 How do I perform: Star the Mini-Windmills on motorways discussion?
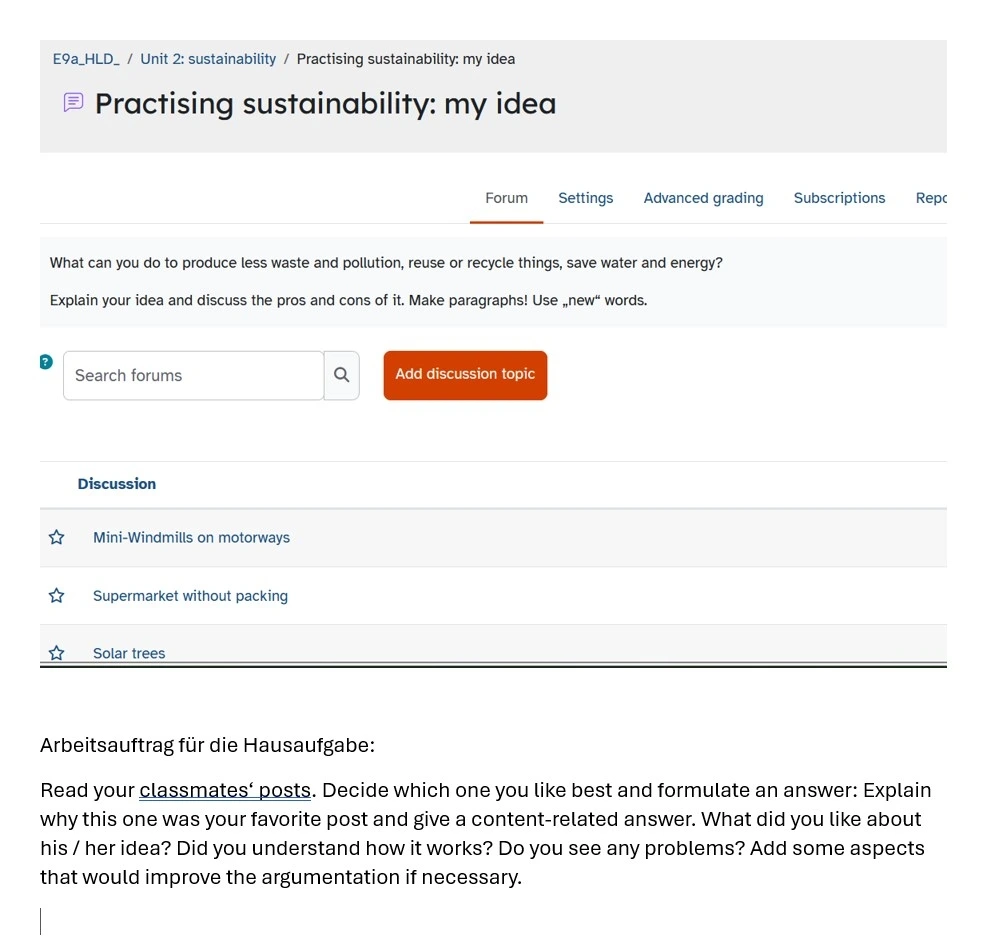57,538
